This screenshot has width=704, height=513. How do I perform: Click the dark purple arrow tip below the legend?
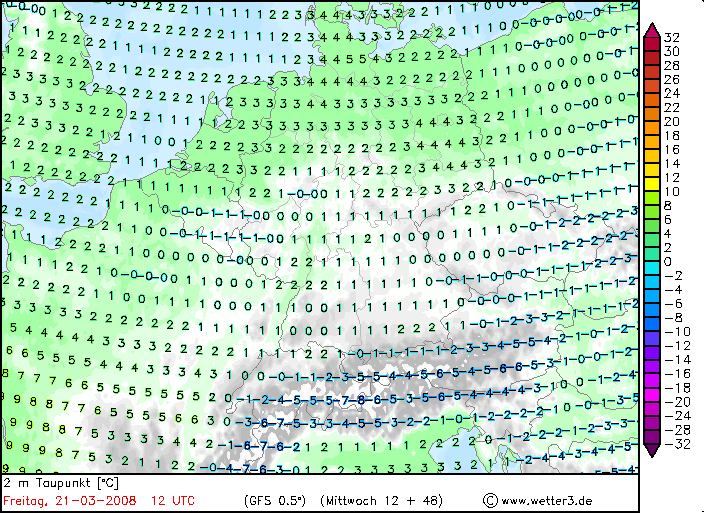pos(652,450)
